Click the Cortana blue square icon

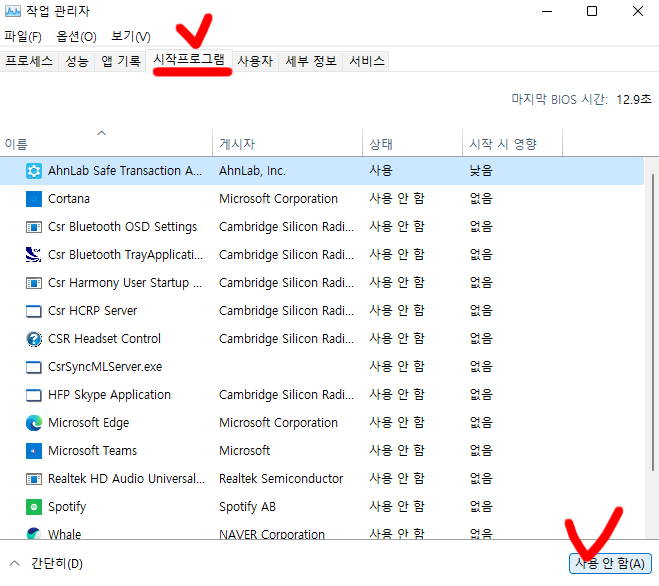click(x=34, y=199)
